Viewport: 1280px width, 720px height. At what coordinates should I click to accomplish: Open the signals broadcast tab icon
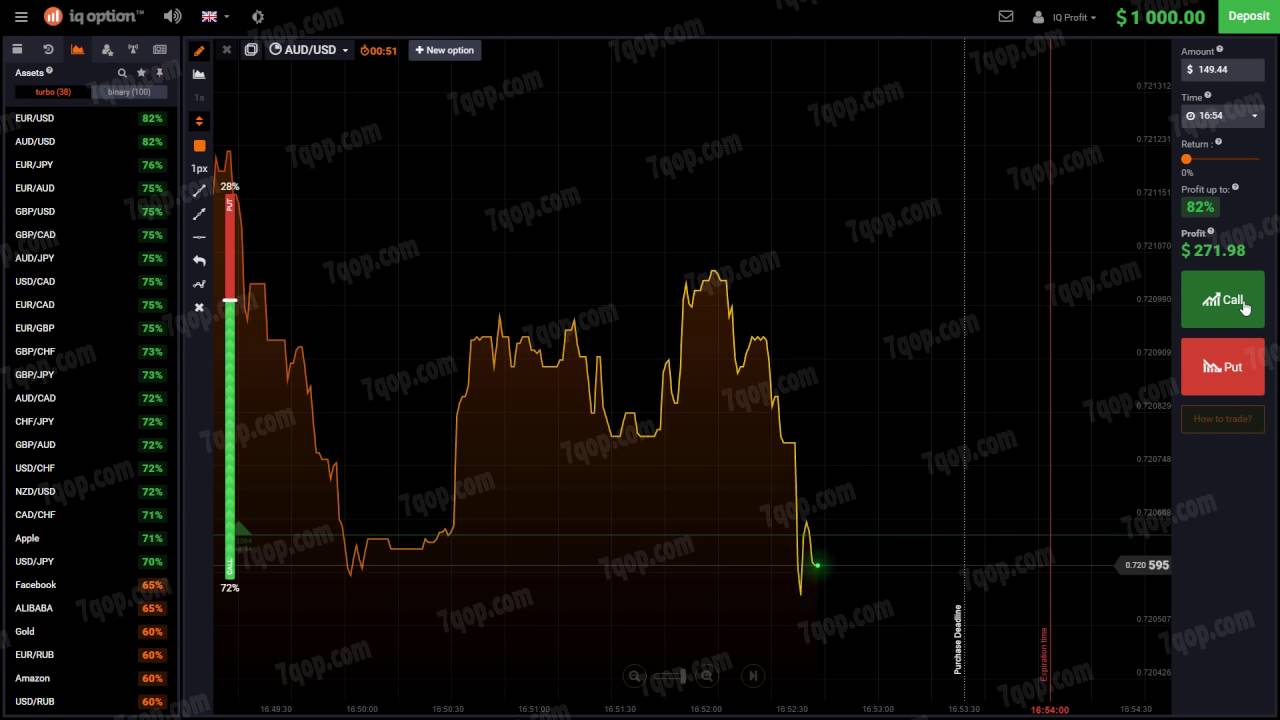tap(132, 49)
